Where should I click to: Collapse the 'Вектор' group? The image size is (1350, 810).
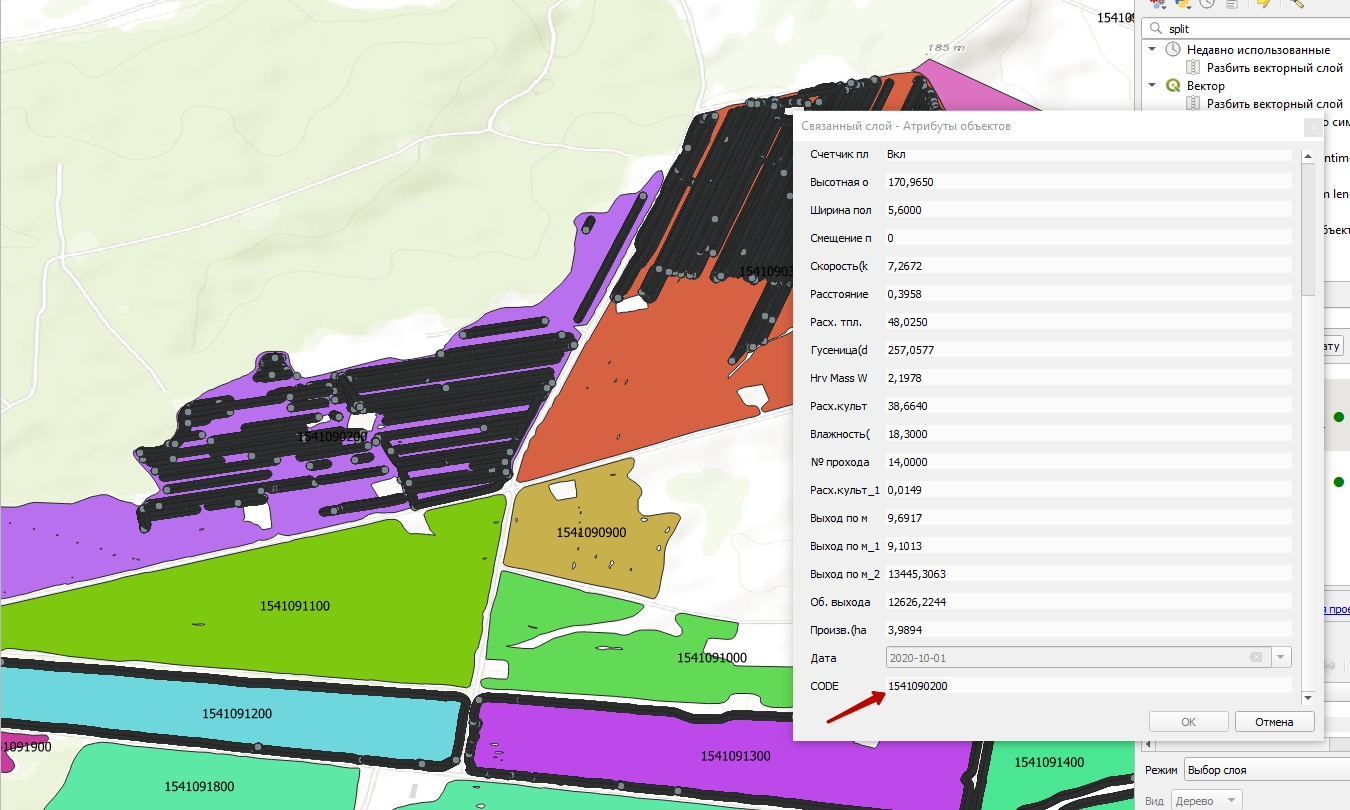[1152, 86]
